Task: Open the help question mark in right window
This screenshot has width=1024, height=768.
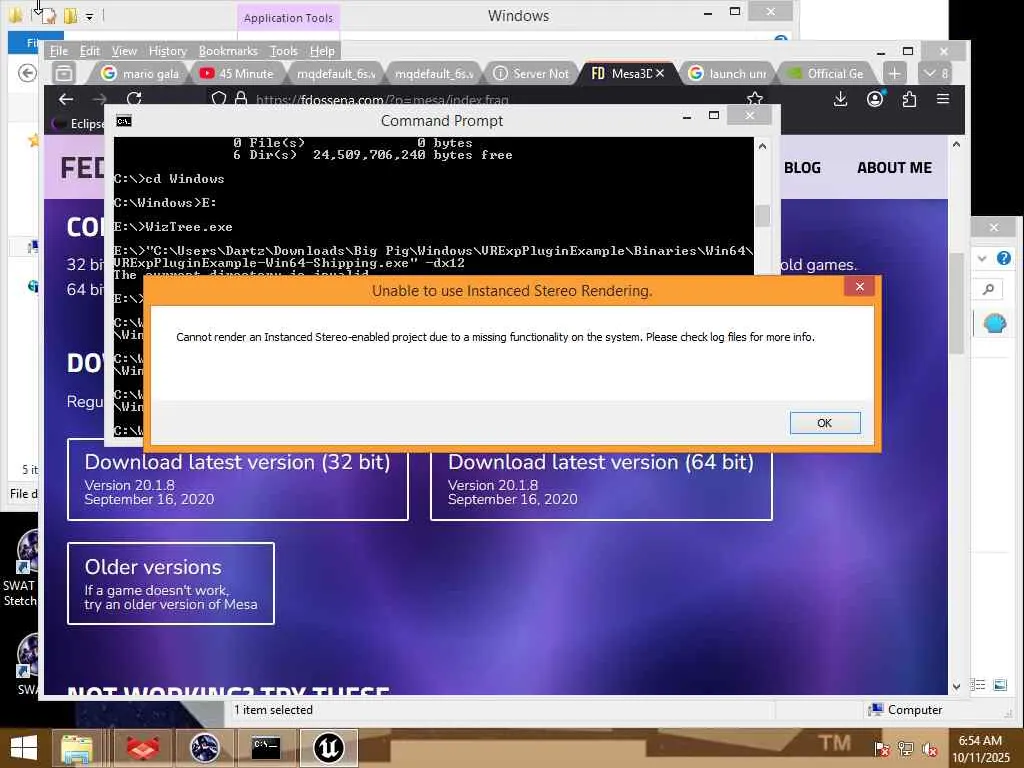Action: click(x=1004, y=258)
